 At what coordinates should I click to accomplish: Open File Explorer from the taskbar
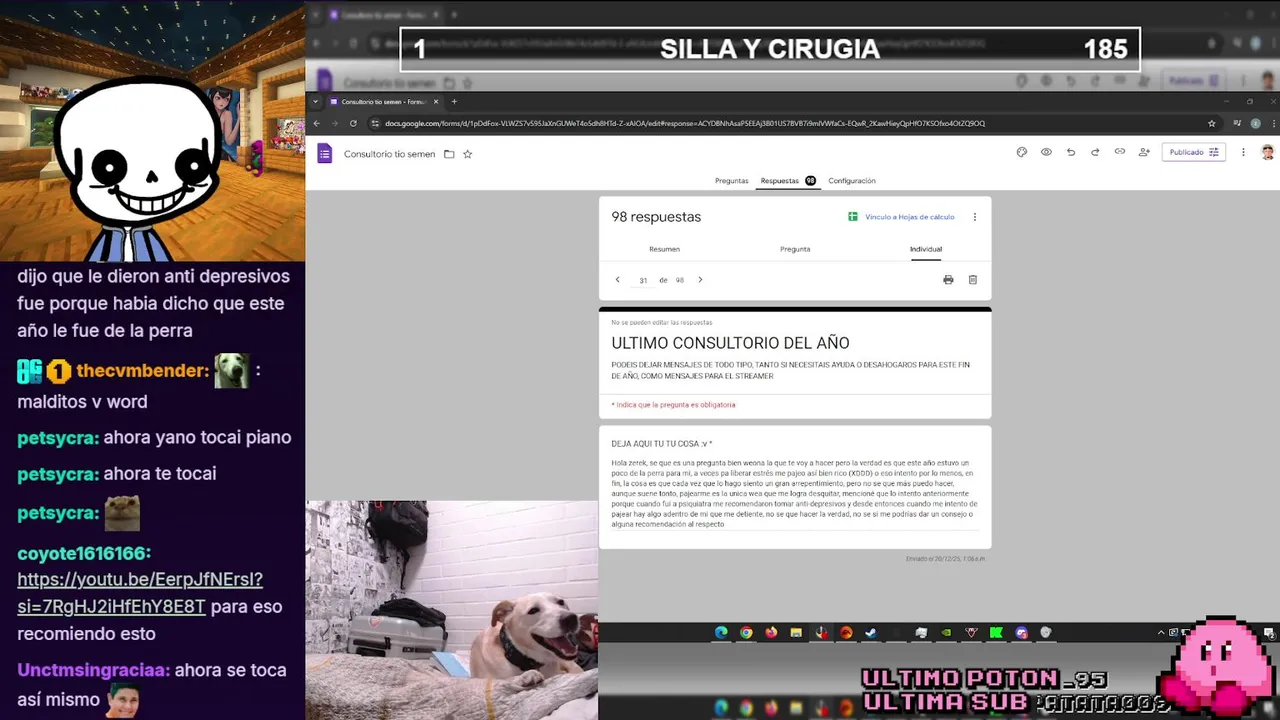click(x=796, y=632)
